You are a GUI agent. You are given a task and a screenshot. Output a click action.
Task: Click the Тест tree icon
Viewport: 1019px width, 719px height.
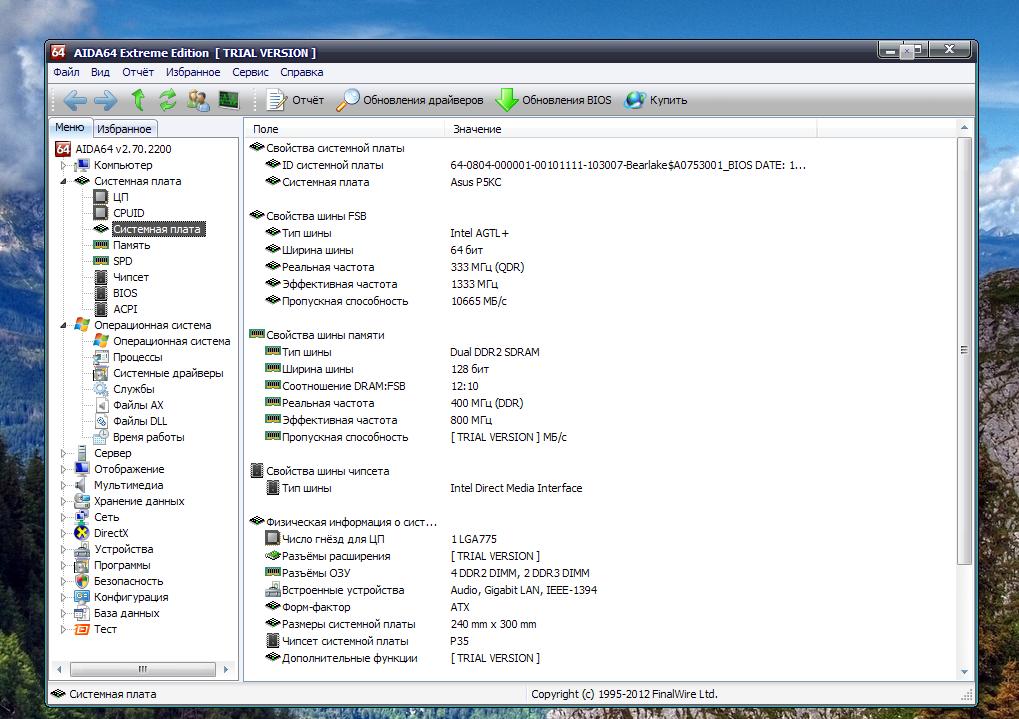pyautogui.click(x=82, y=629)
